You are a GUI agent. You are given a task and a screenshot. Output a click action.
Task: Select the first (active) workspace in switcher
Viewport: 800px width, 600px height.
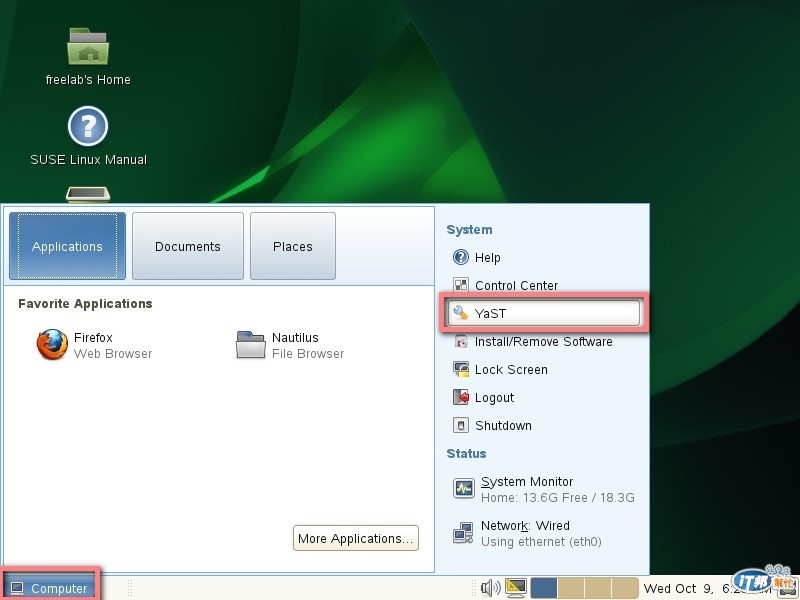(544, 588)
